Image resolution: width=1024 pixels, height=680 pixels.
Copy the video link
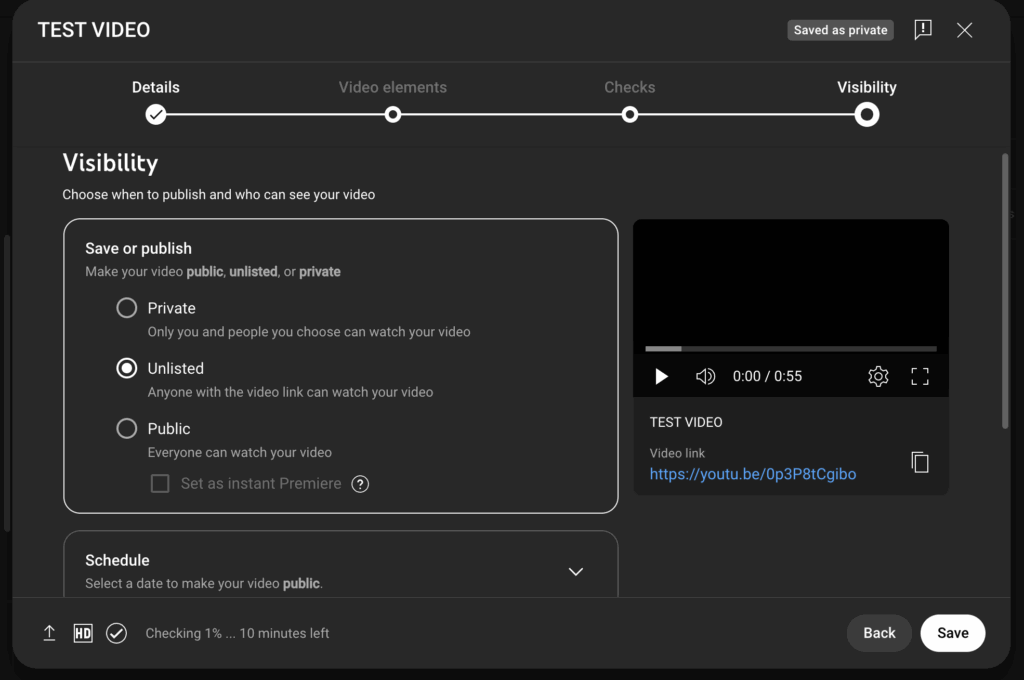coord(920,462)
